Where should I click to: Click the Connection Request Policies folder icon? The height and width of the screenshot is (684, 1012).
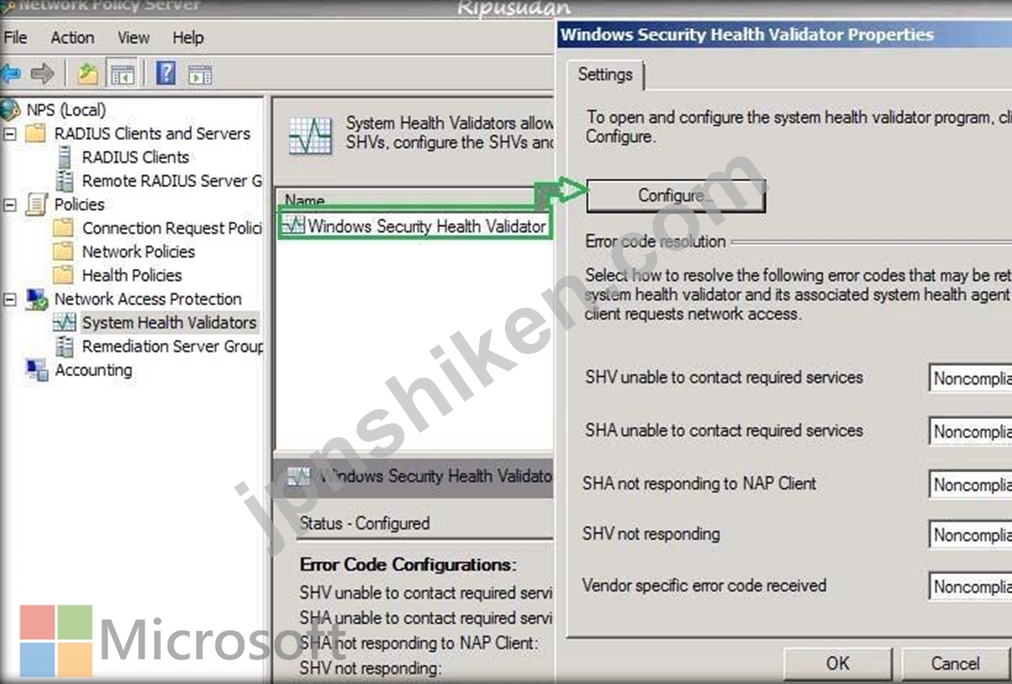[63, 228]
